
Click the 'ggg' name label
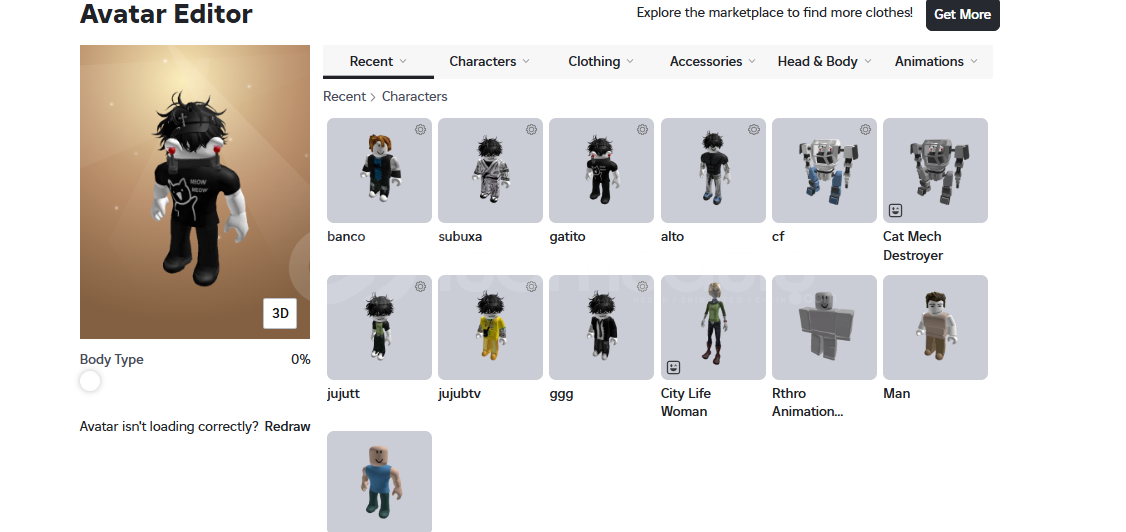click(x=561, y=394)
